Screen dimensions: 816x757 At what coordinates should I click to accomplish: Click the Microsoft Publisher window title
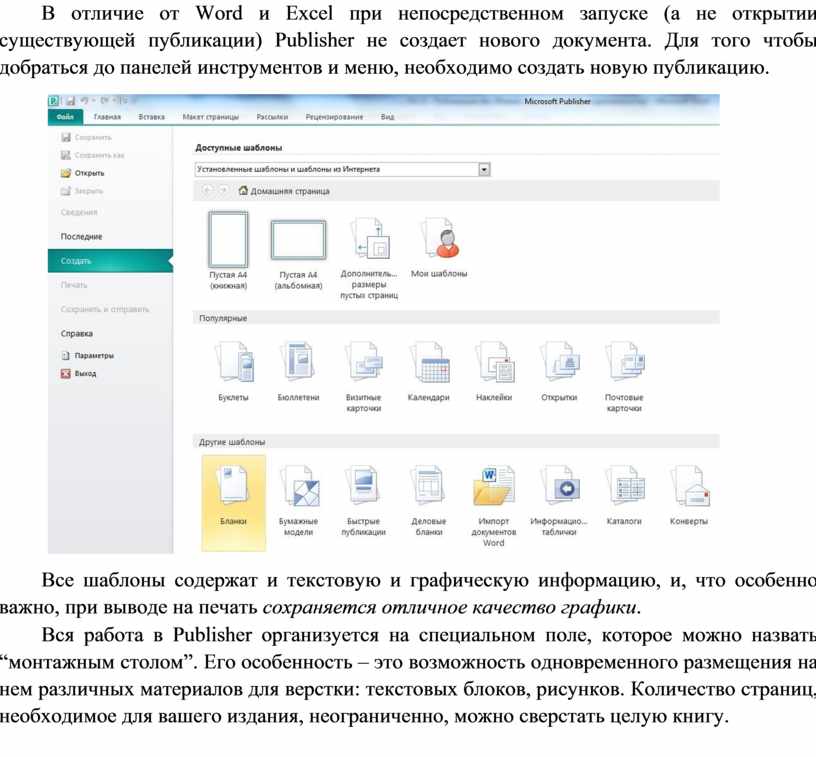[557, 101]
